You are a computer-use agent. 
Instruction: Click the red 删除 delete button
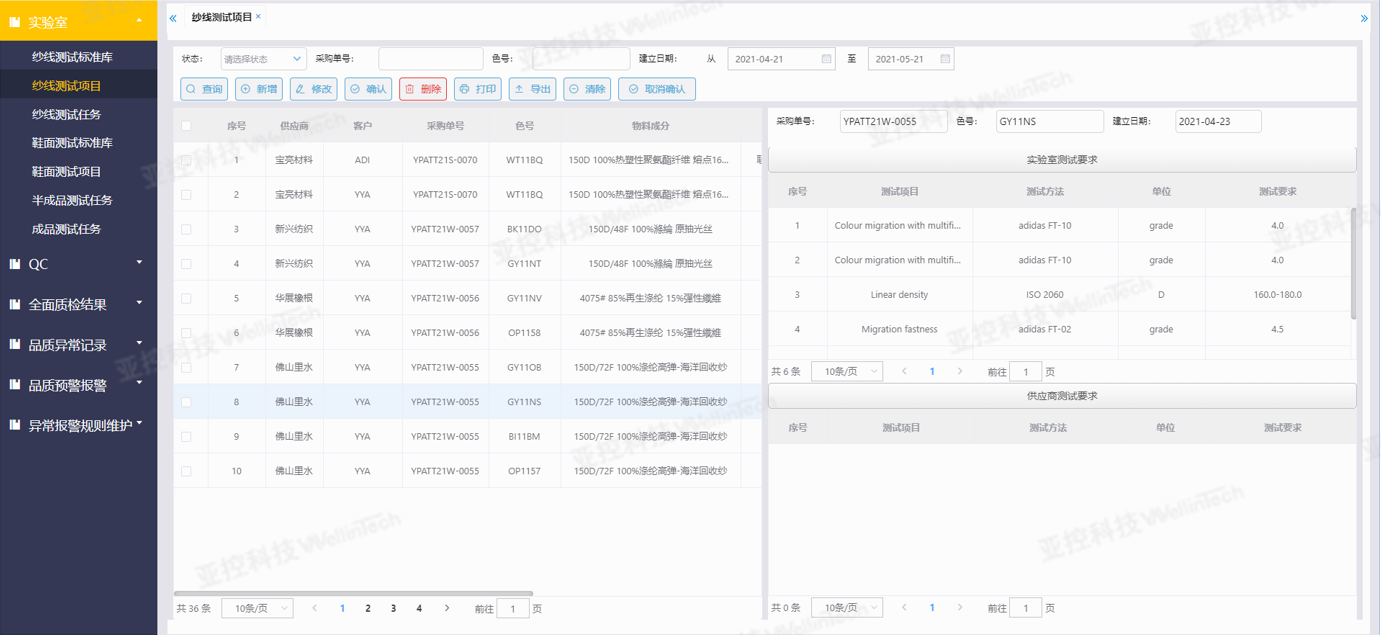point(423,89)
